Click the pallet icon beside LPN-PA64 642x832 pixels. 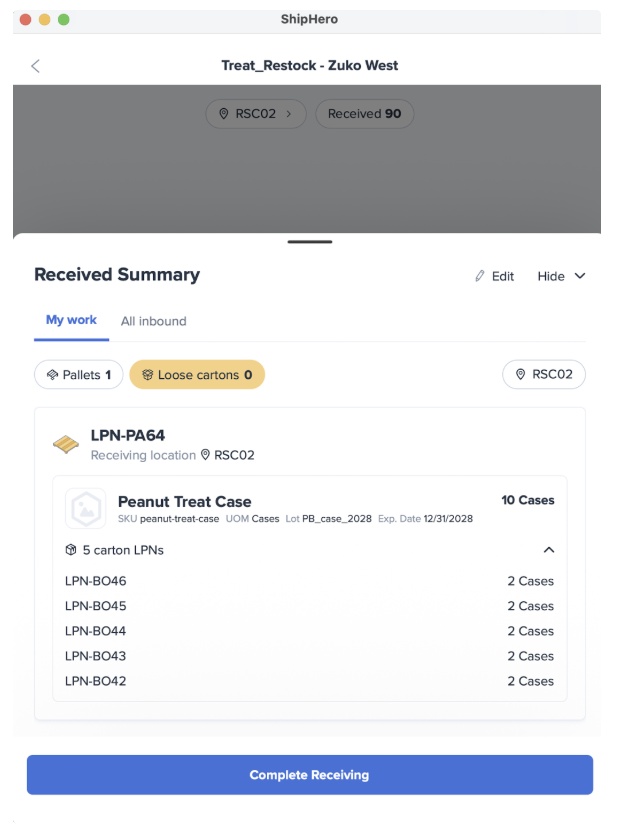click(66, 444)
